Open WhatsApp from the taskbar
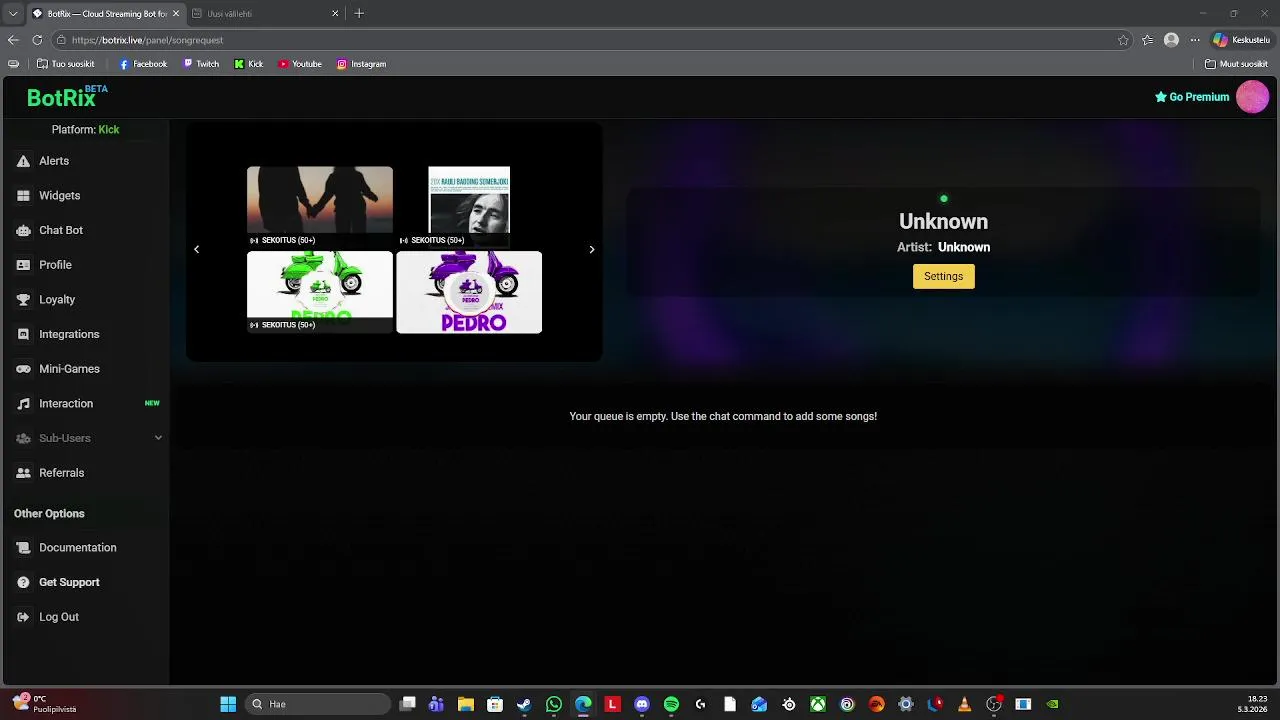Viewport: 1280px width, 720px height. pyautogui.click(x=554, y=704)
